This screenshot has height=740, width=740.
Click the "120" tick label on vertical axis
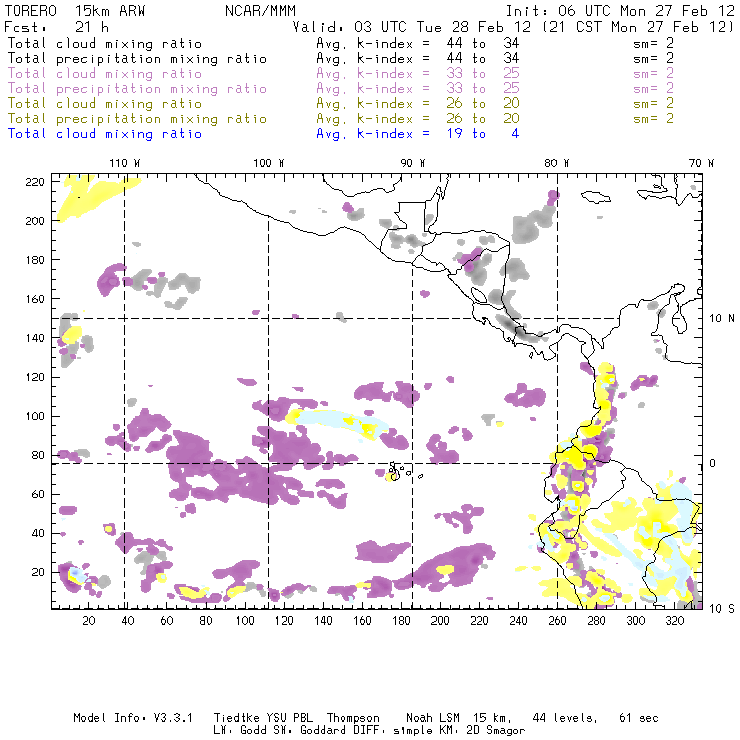pyautogui.click(x=35, y=377)
